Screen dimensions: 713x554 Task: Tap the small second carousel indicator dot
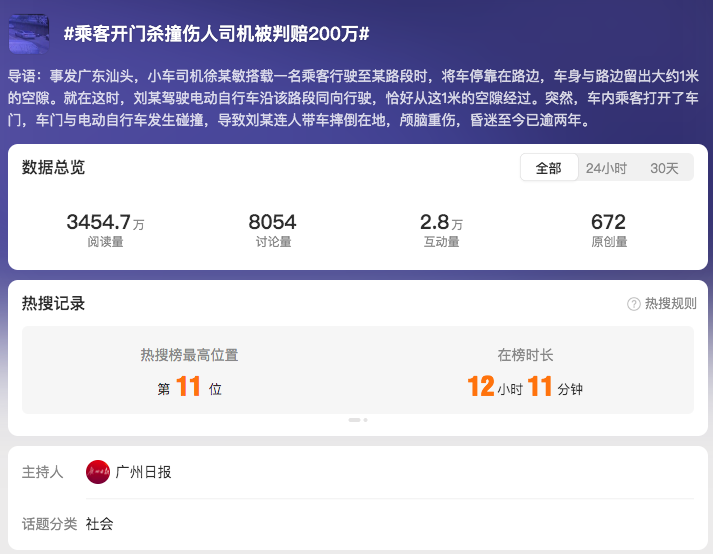(365, 420)
